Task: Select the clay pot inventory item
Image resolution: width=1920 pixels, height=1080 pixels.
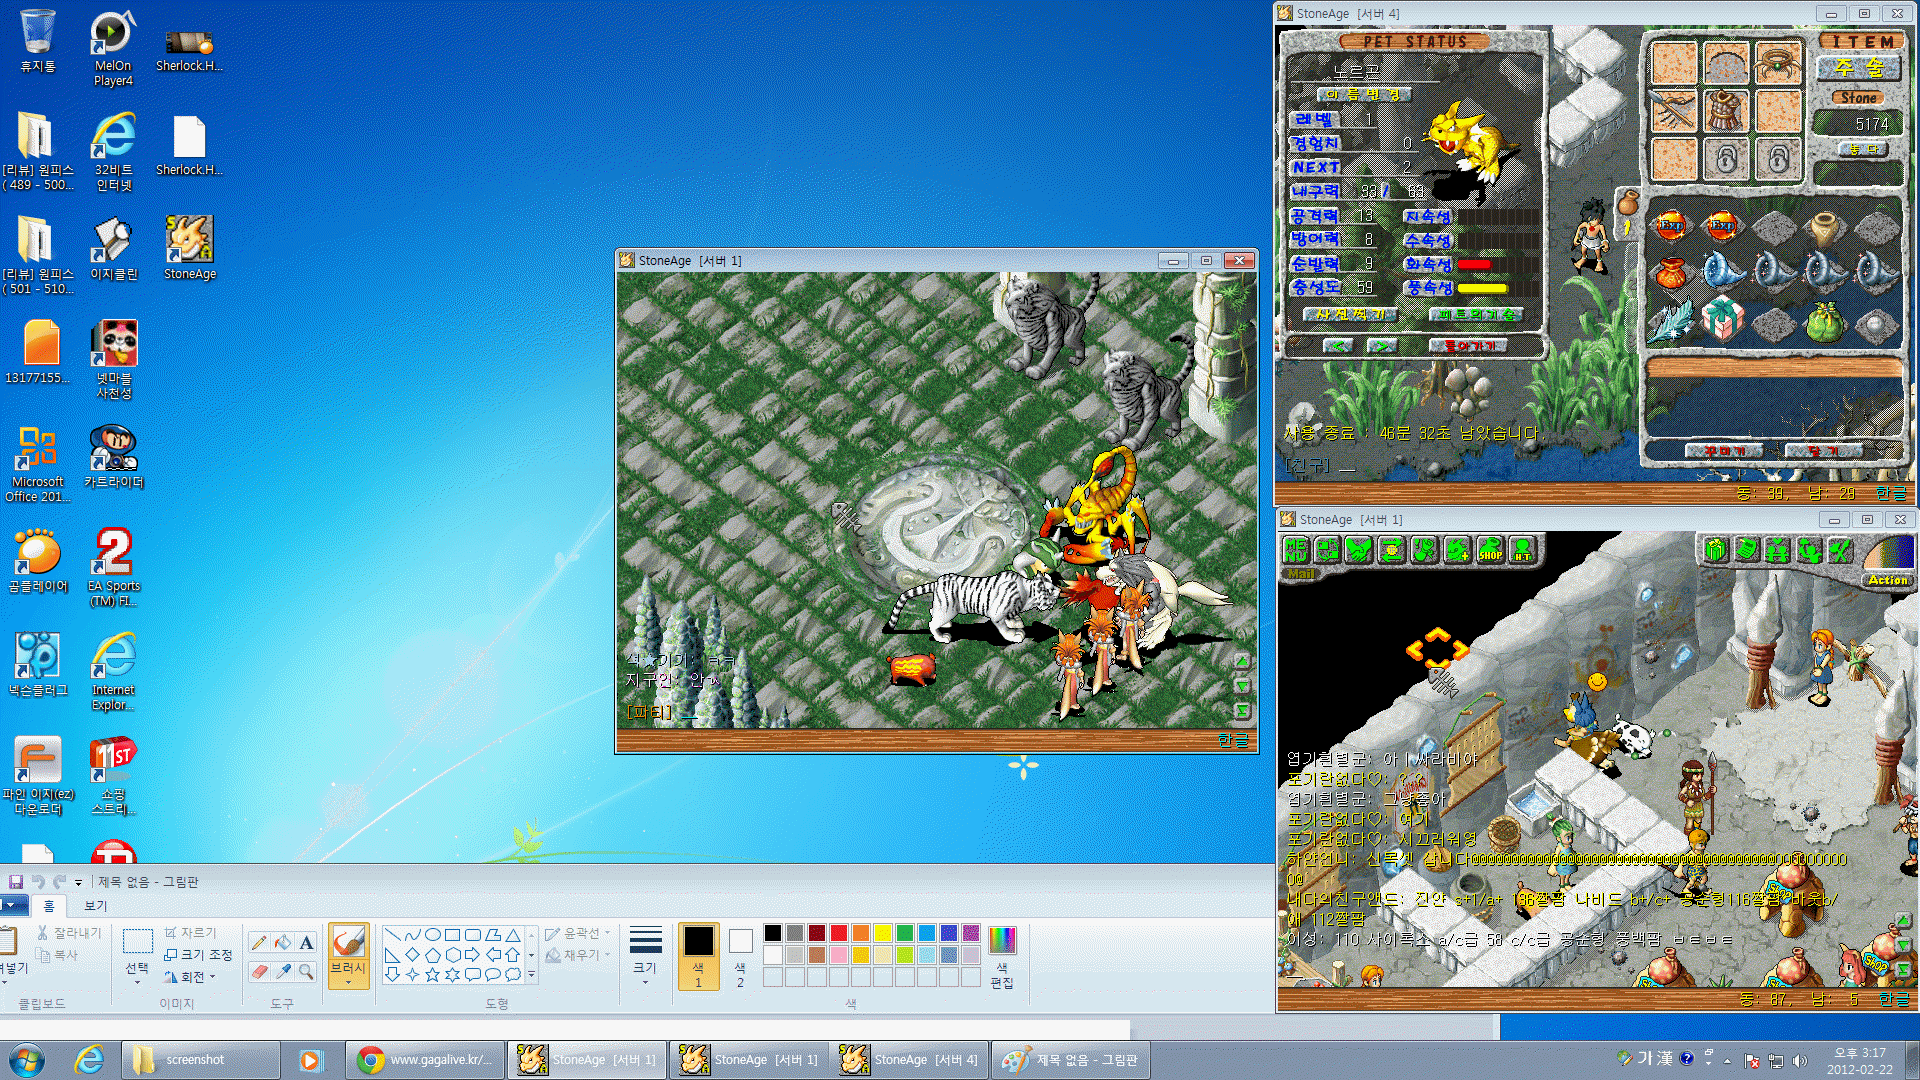Action: point(1825,226)
